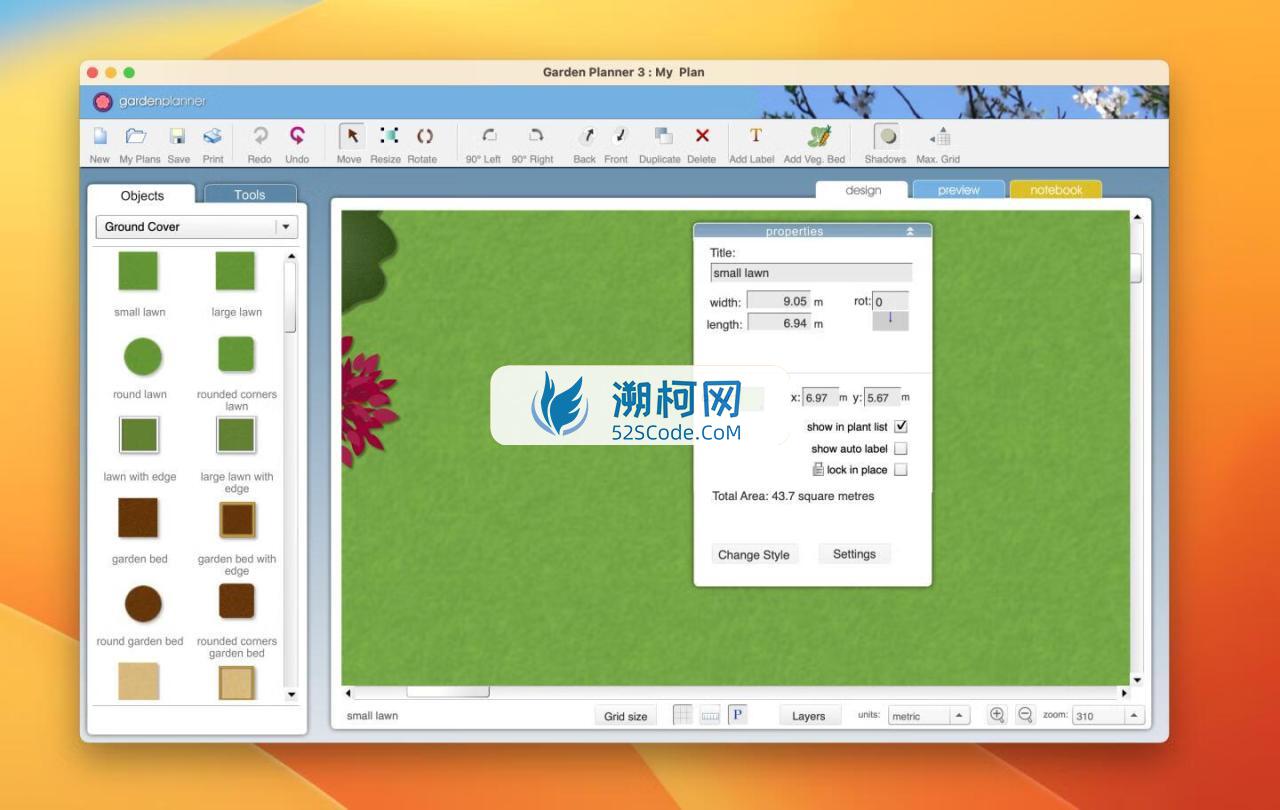Enable show auto label checkbox
1280x810 pixels.
901,448
